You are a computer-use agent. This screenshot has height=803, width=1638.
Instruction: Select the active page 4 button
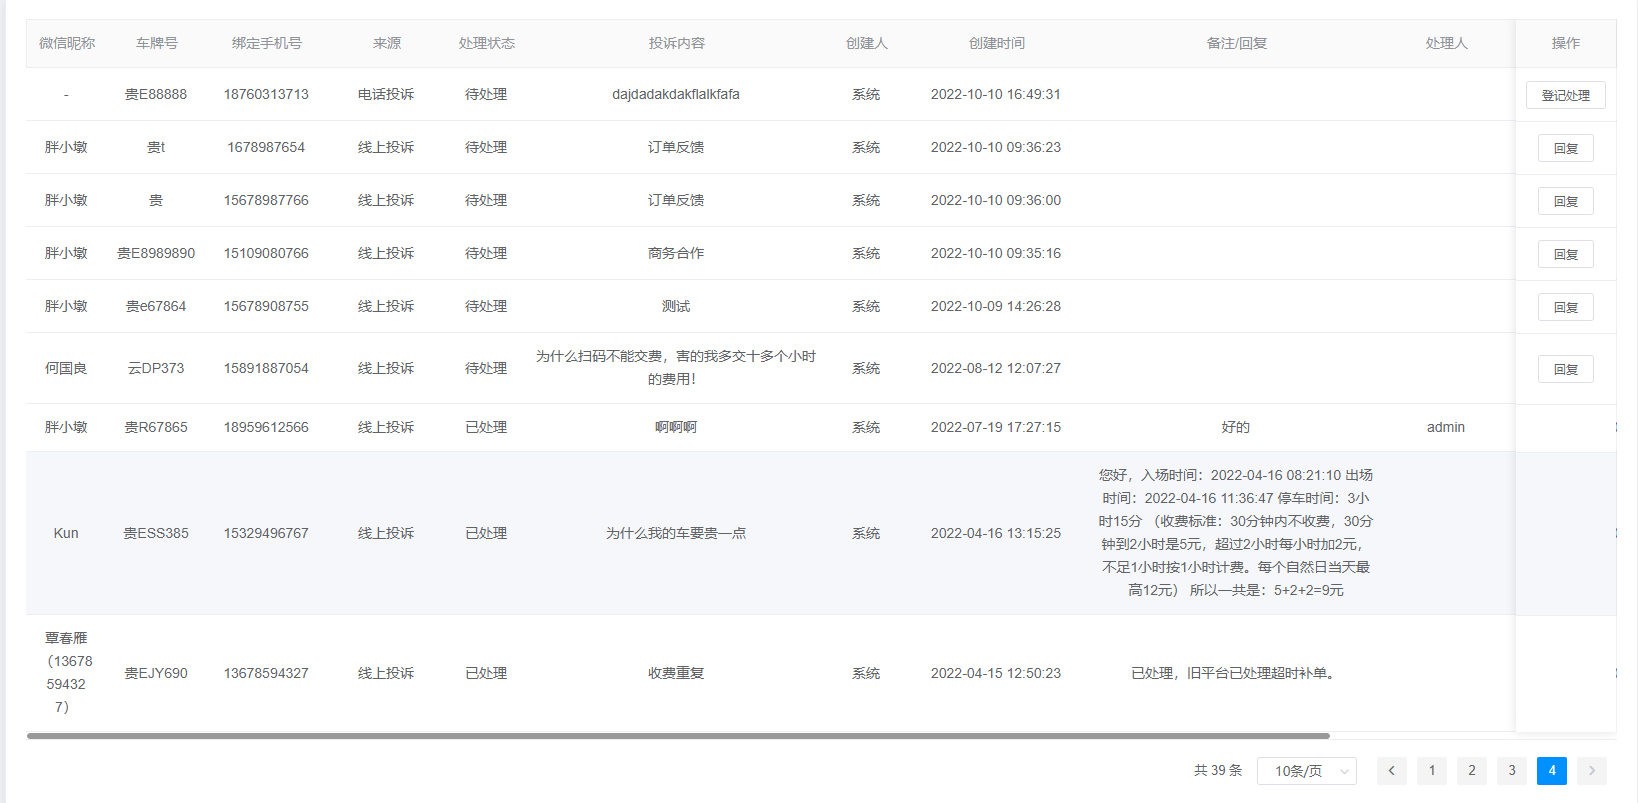pos(1551,770)
